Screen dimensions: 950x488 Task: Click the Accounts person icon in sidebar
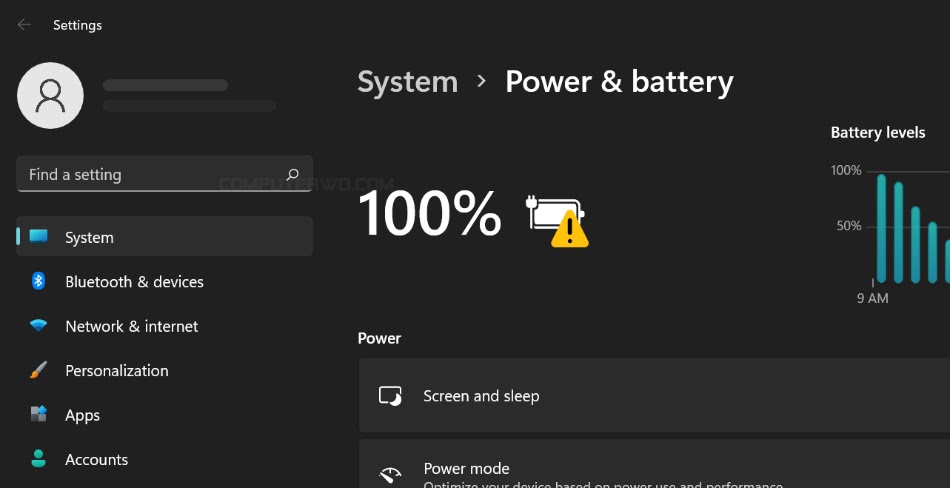click(38, 458)
